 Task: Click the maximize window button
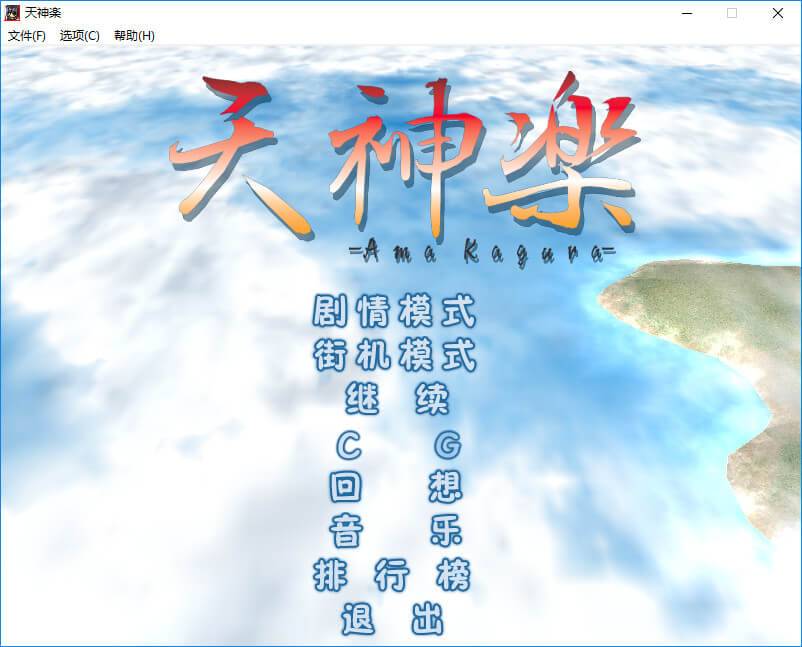click(x=732, y=13)
